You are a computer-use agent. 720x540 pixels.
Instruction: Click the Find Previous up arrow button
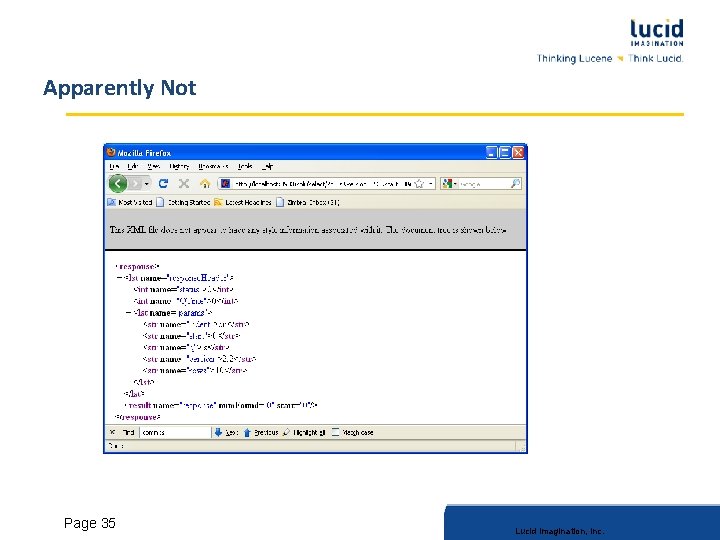261,432
